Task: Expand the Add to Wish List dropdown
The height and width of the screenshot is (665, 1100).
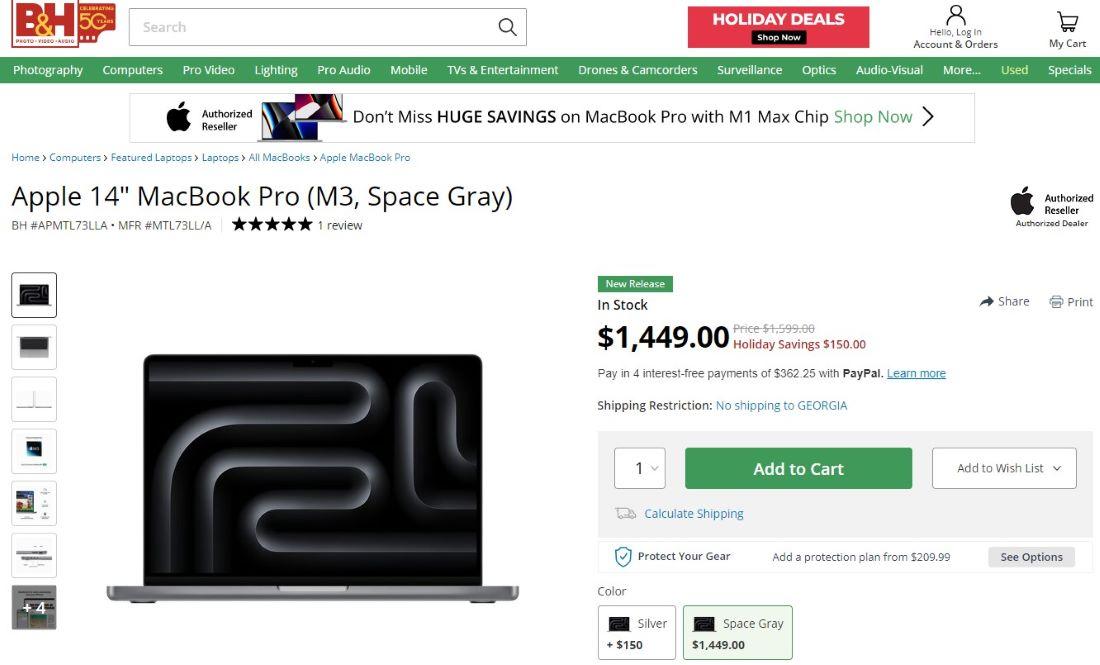Action: 1004,468
